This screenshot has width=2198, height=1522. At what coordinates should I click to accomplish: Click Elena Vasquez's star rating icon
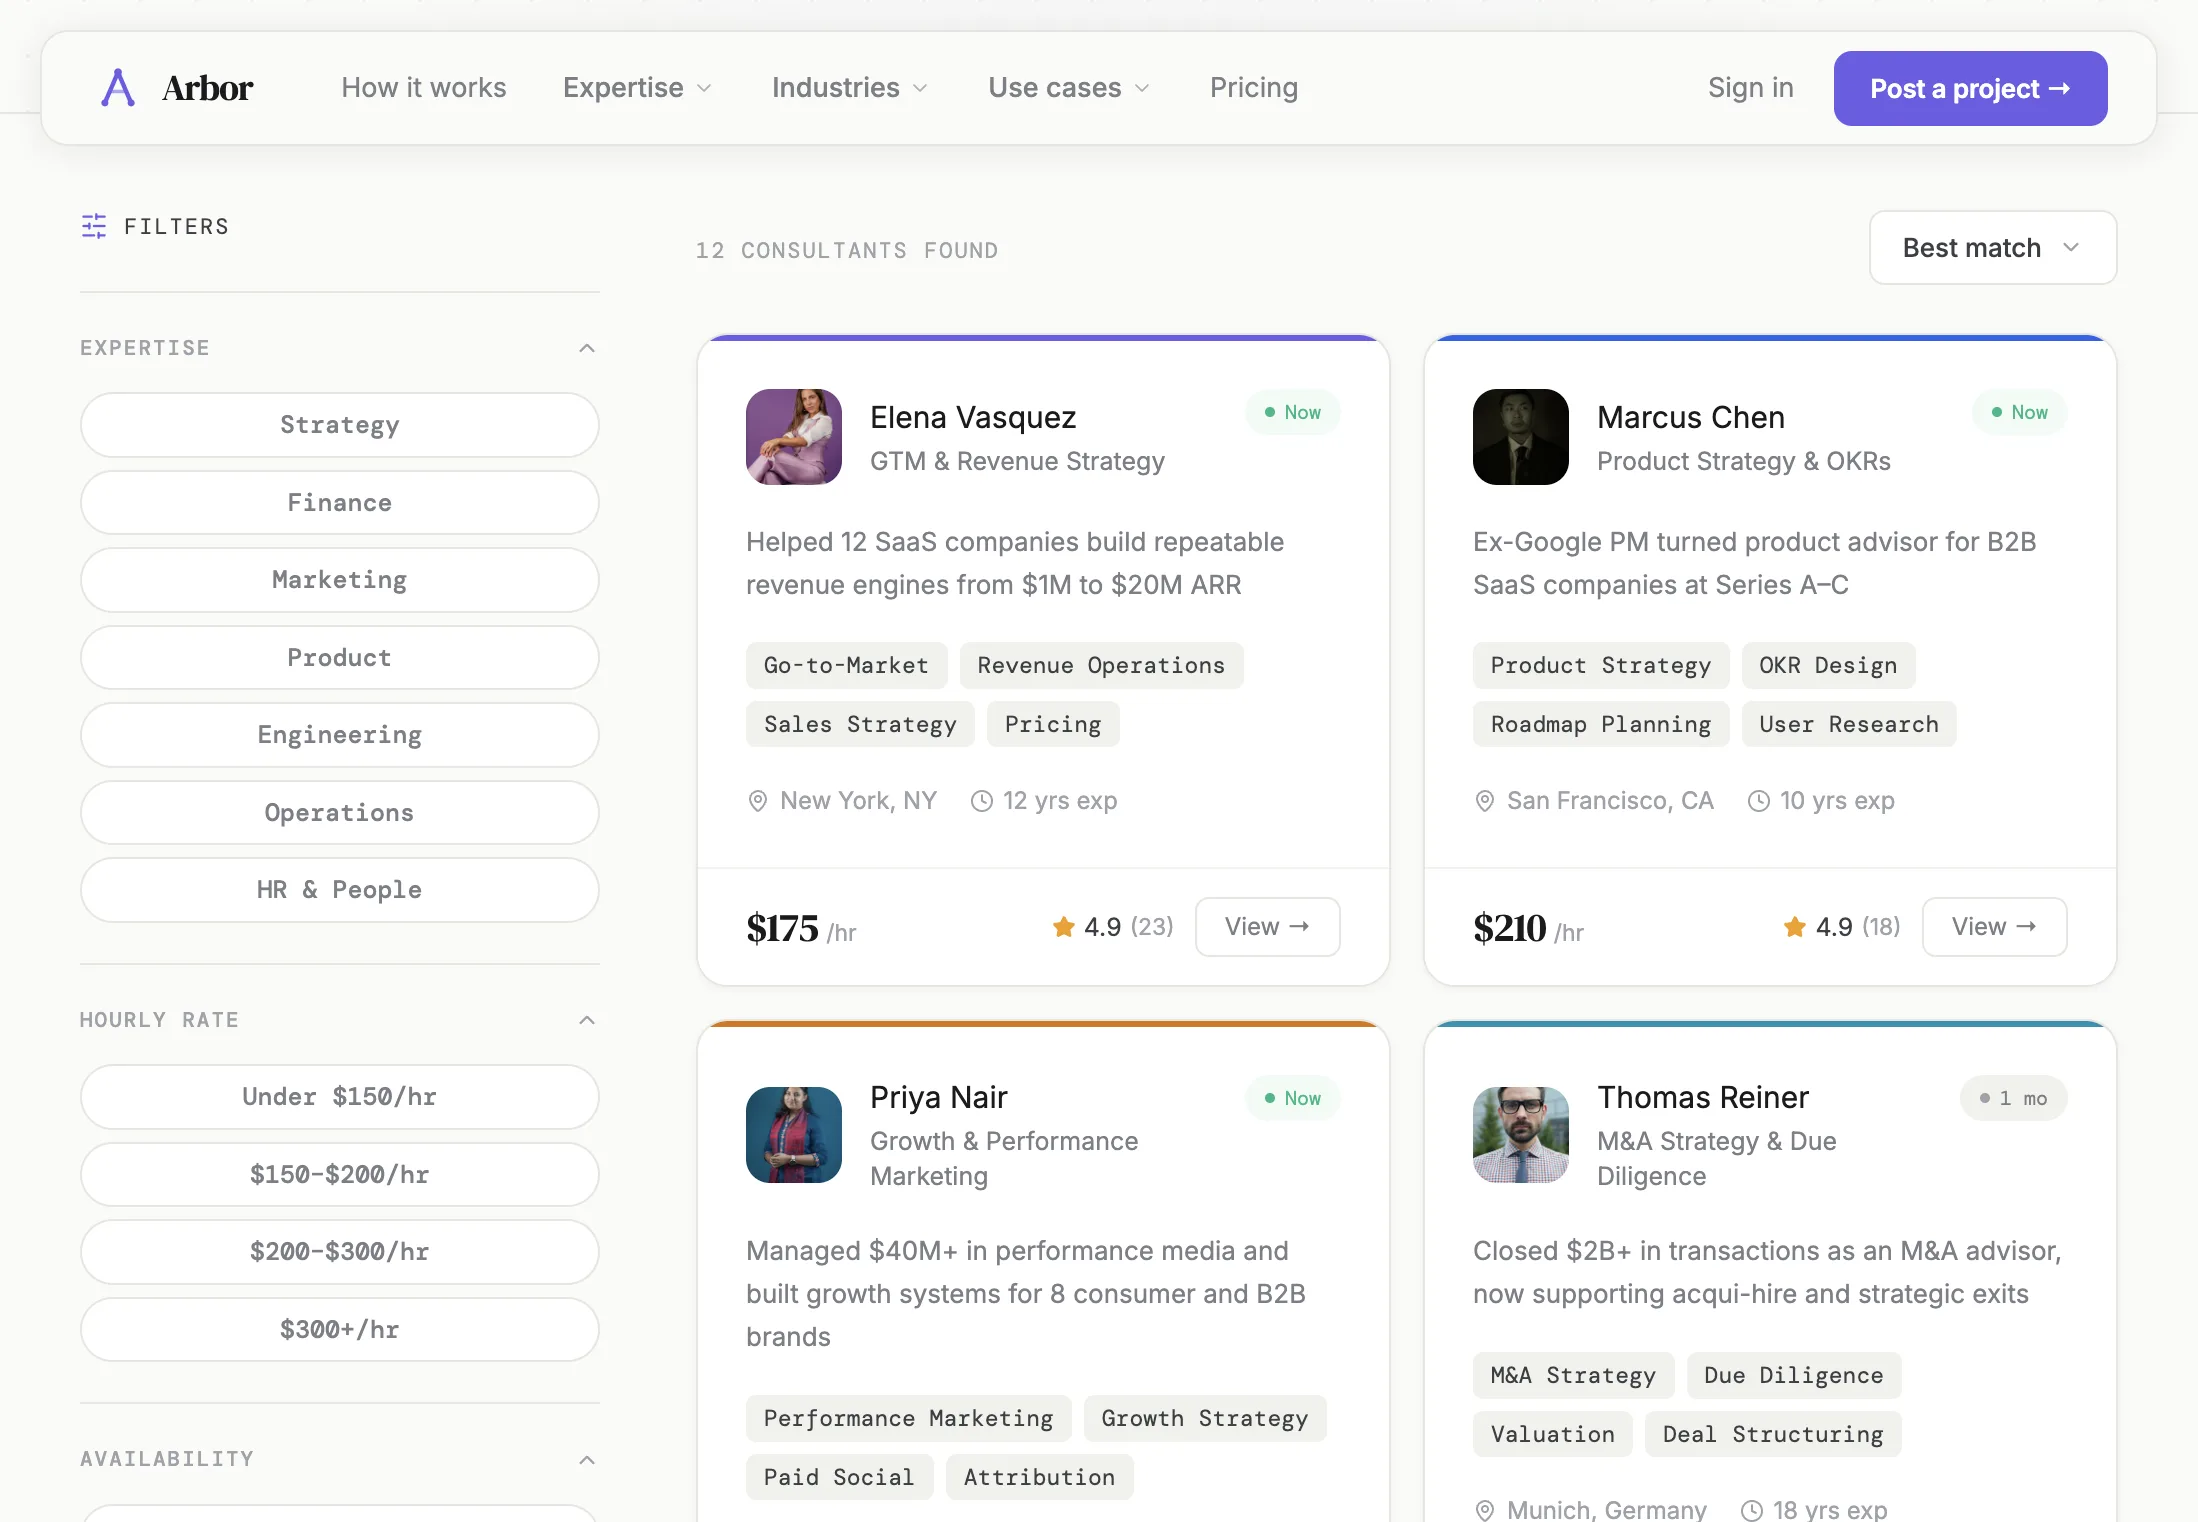[x=1063, y=927]
